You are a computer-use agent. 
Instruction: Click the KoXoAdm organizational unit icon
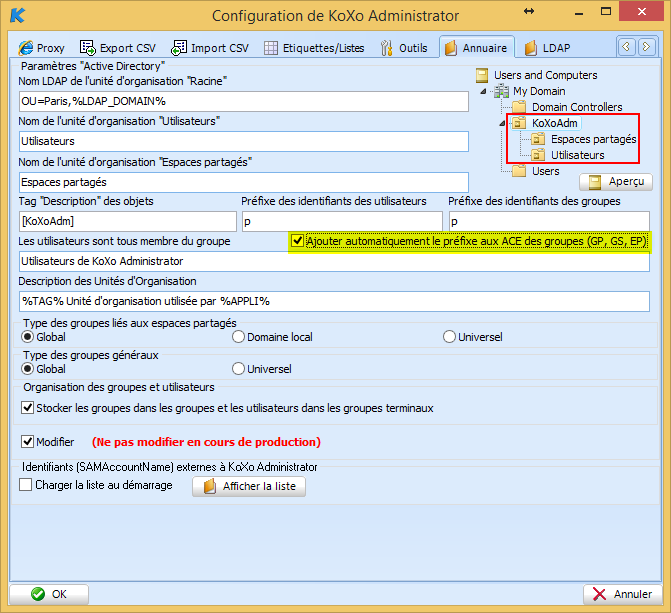click(519, 123)
